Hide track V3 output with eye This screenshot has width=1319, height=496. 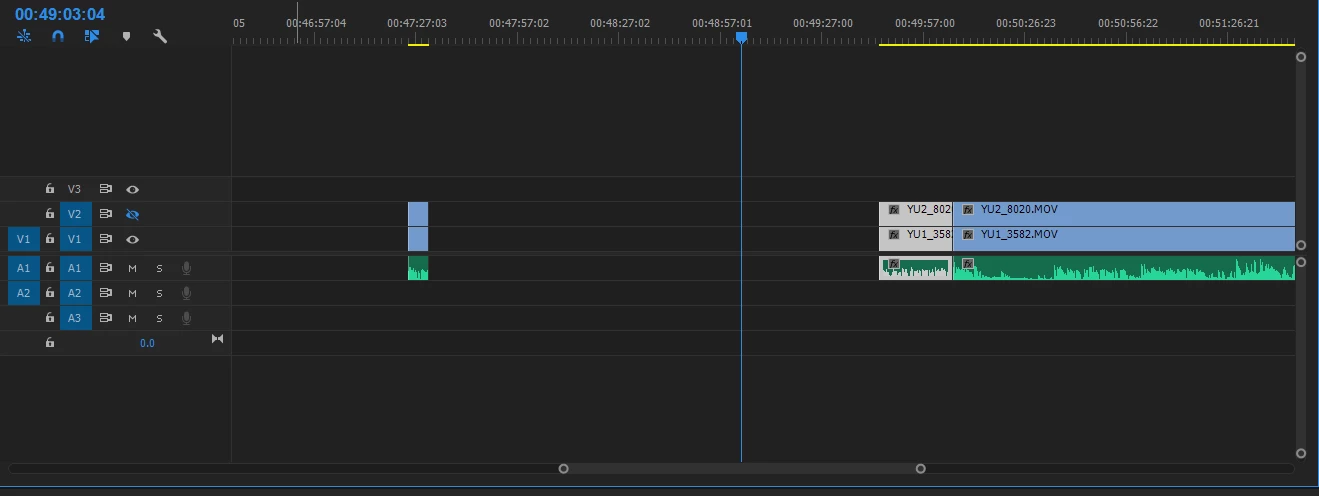[x=132, y=188]
